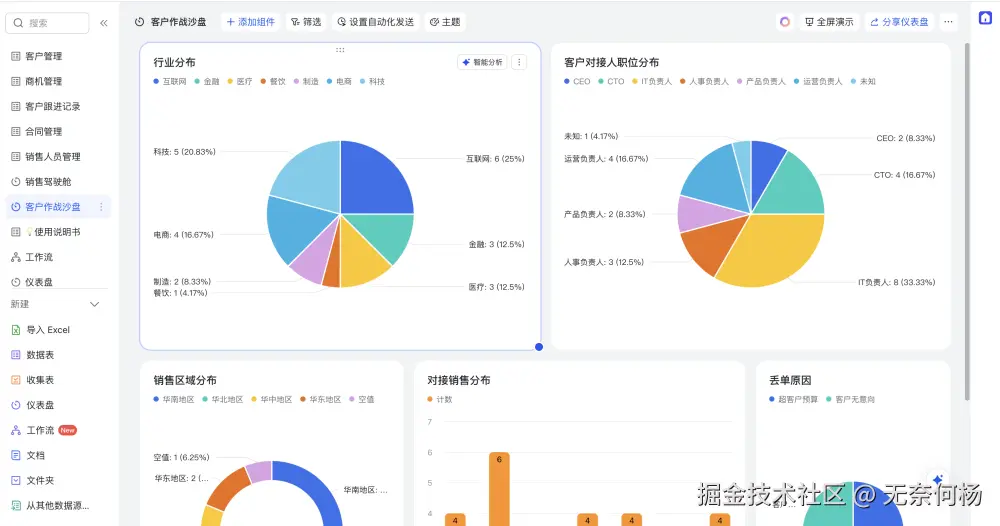Toggle 医疗 legend in 行业分布
This screenshot has width=1000, height=526.
pos(240,82)
